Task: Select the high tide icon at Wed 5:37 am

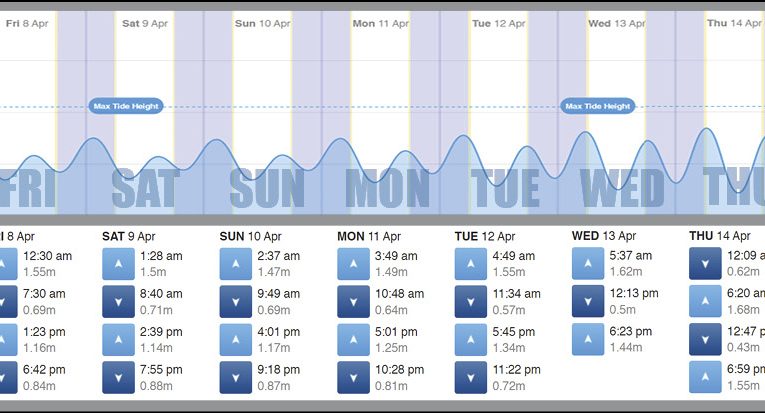Action: pos(588,264)
